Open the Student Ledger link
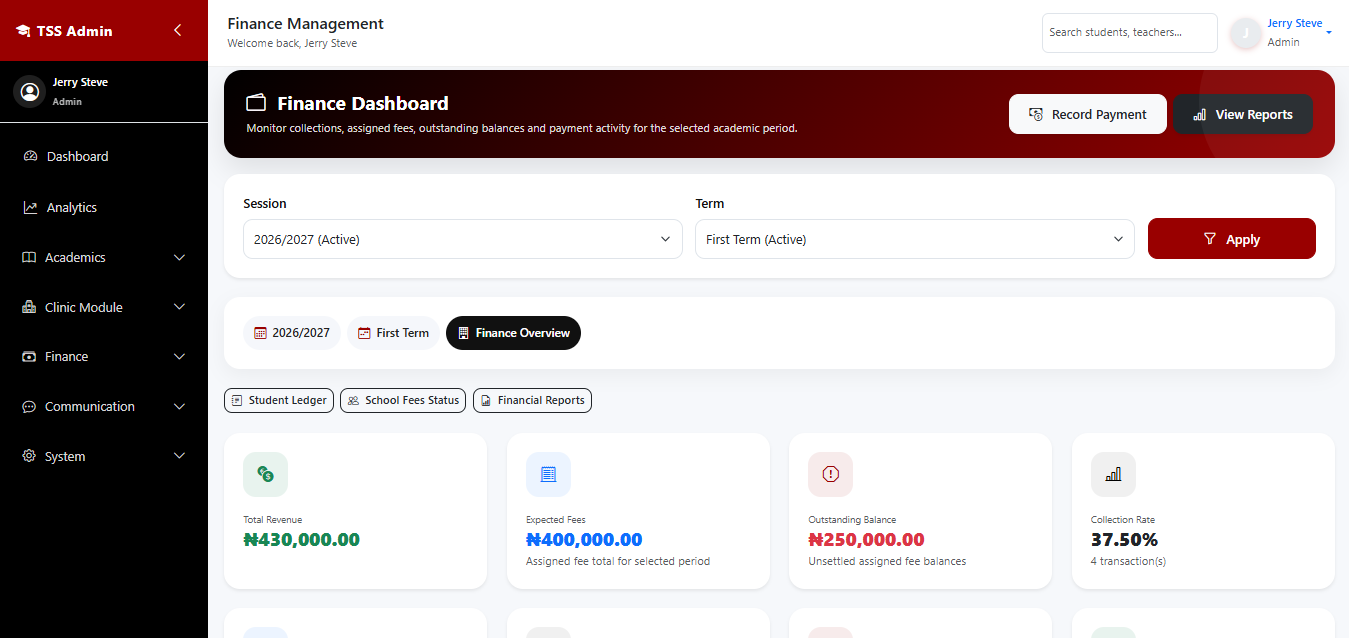The width and height of the screenshot is (1349, 638). (x=279, y=400)
